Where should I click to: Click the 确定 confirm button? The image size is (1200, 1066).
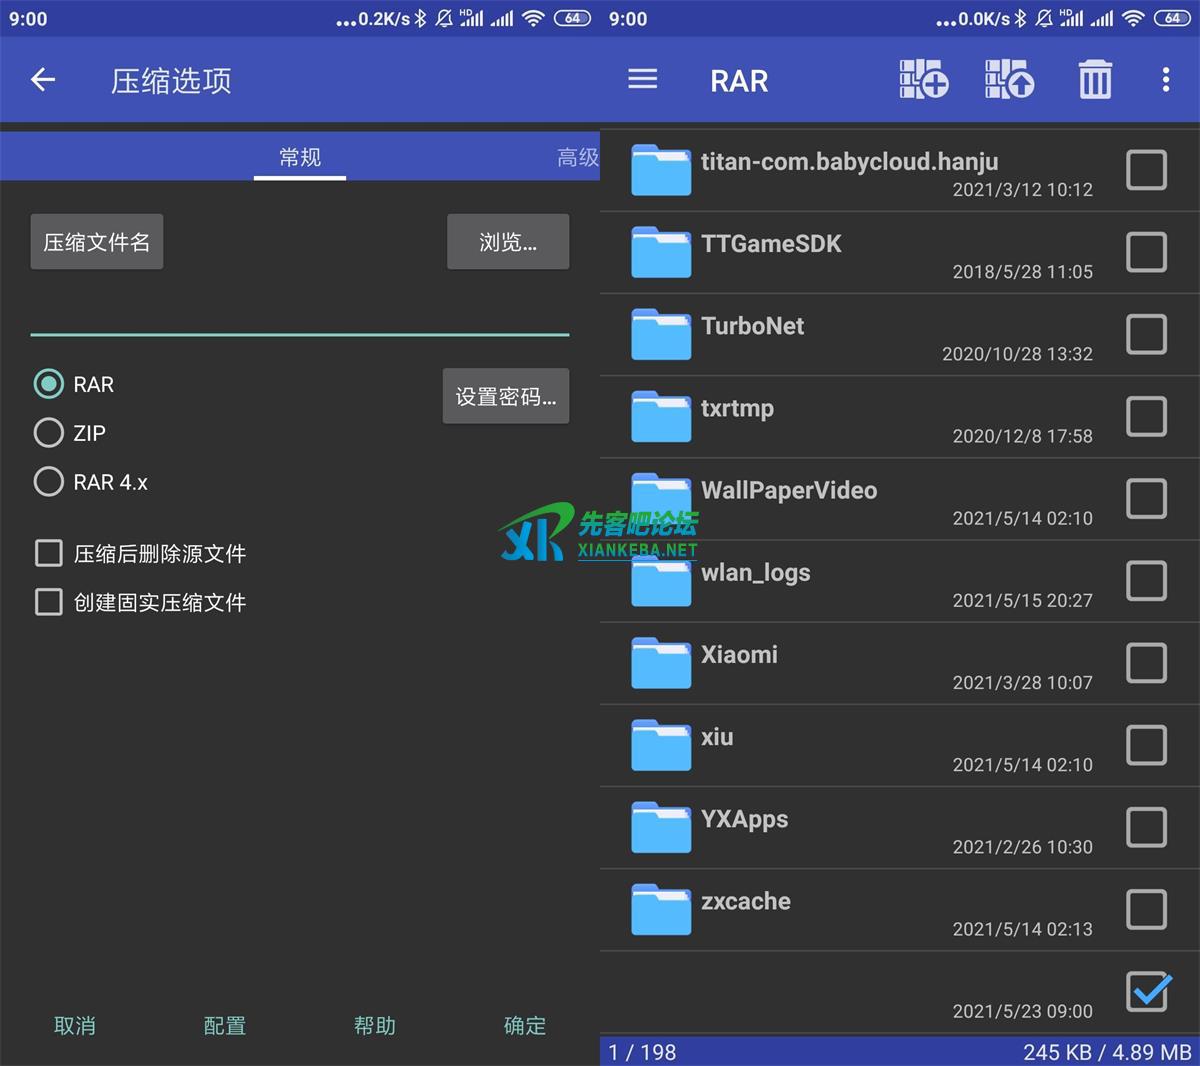524,1025
